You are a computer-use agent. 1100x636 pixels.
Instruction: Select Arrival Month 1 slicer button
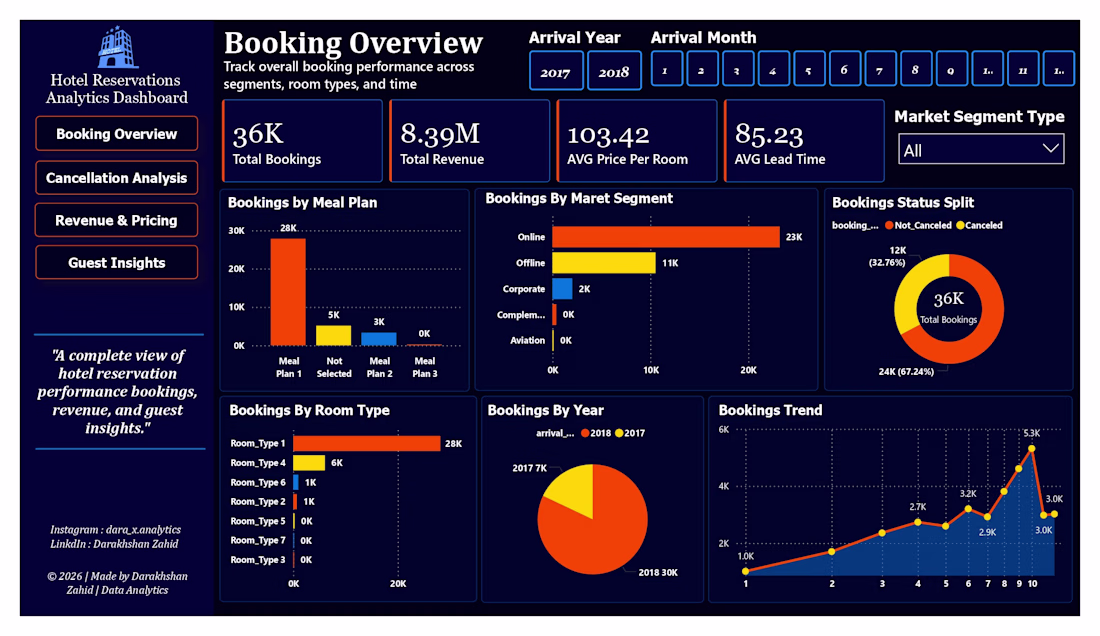pyautogui.click(x=666, y=69)
